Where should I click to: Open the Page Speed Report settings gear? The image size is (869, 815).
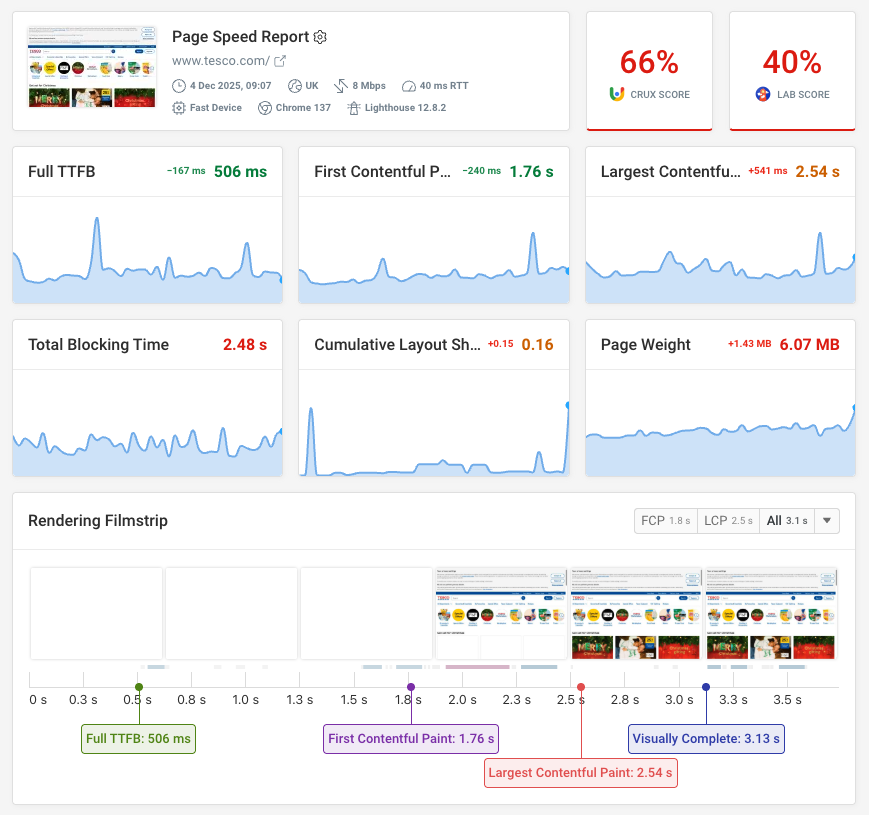(x=320, y=37)
